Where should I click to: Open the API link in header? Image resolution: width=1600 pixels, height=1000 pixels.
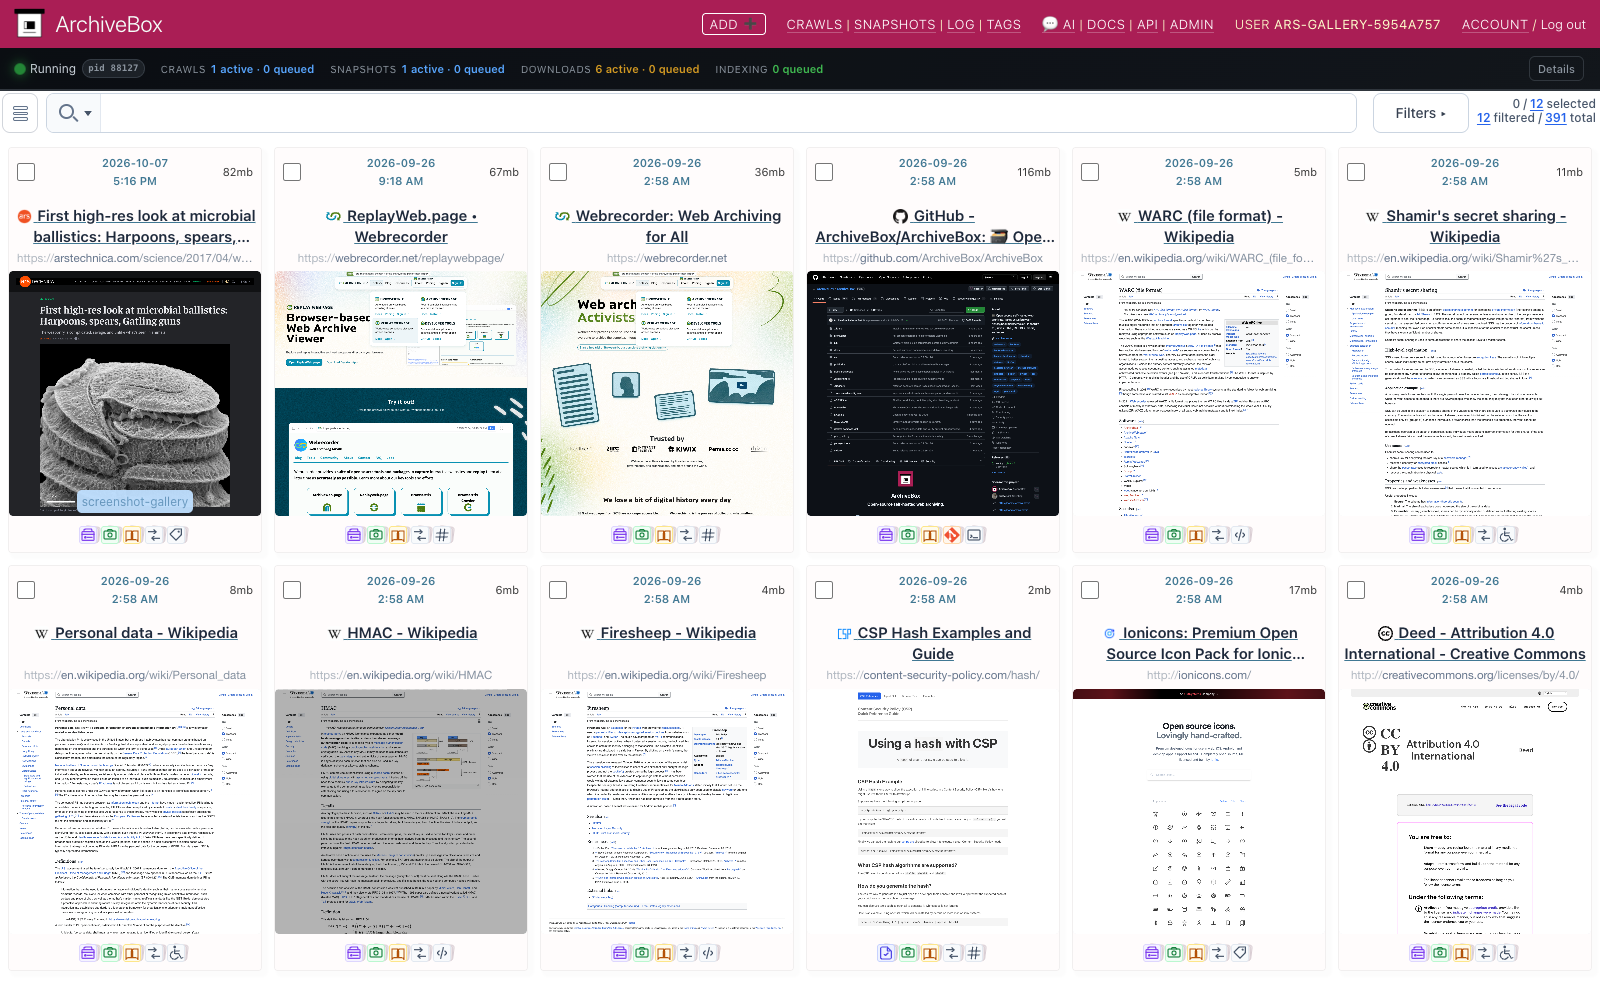point(1147,25)
